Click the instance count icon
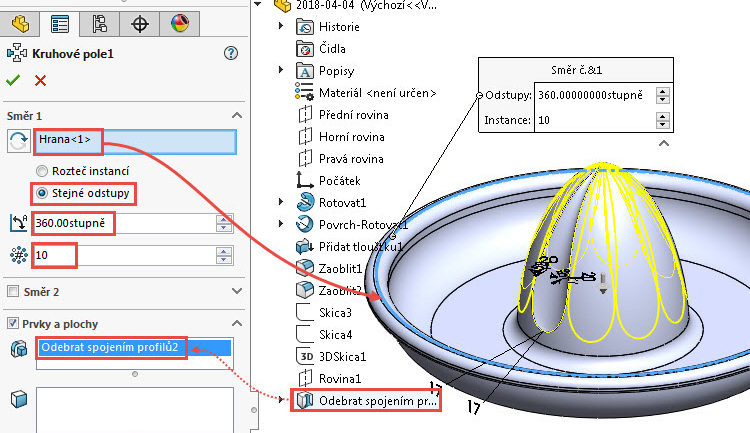750x433 pixels. (x=19, y=255)
